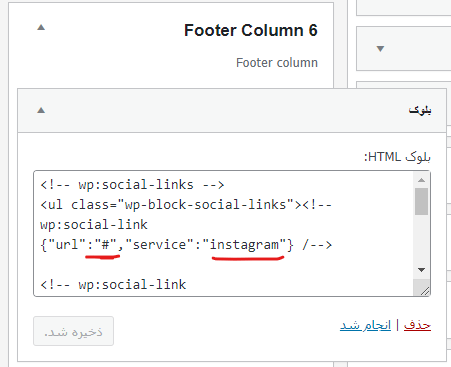The height and width of the screenshot is (367, 451).
Task: Click the بلوک HTML field label
Action: [x=397, y=157]
